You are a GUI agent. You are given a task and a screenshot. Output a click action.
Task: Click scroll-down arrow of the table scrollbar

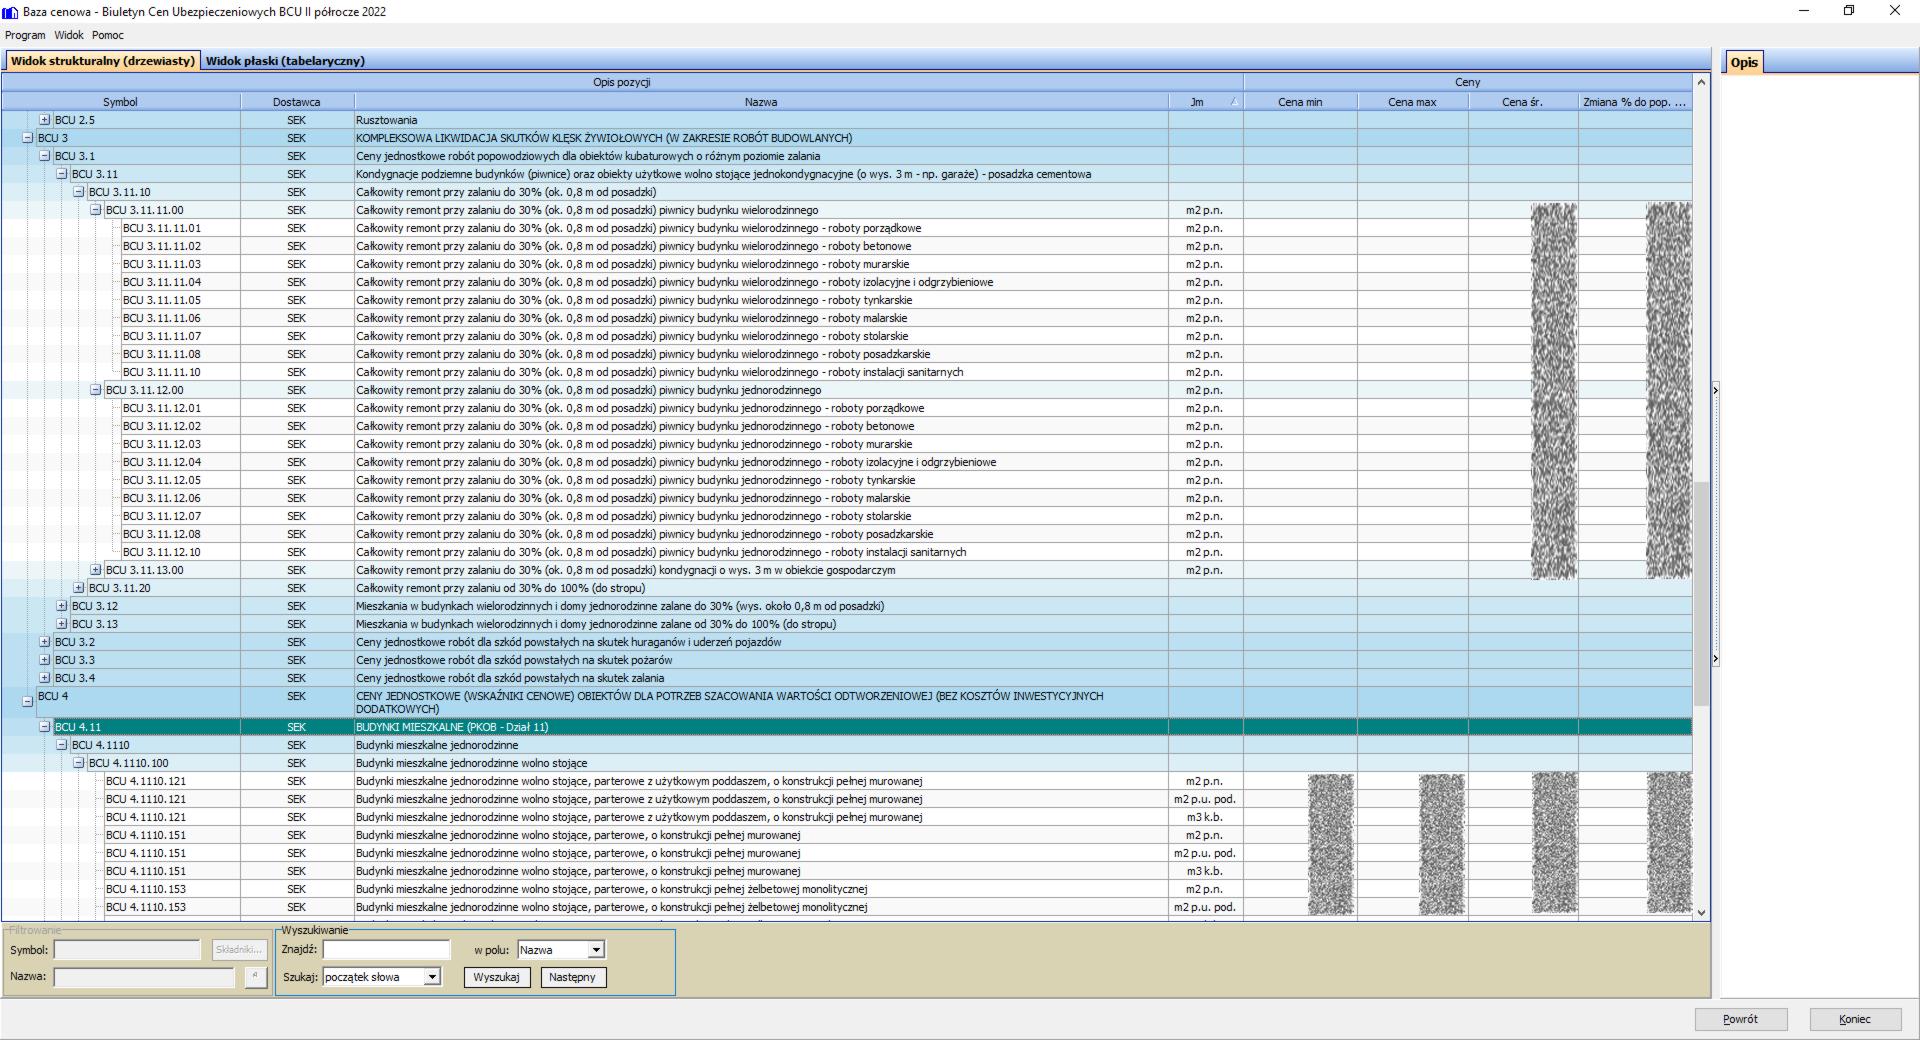pos(1701,912)
